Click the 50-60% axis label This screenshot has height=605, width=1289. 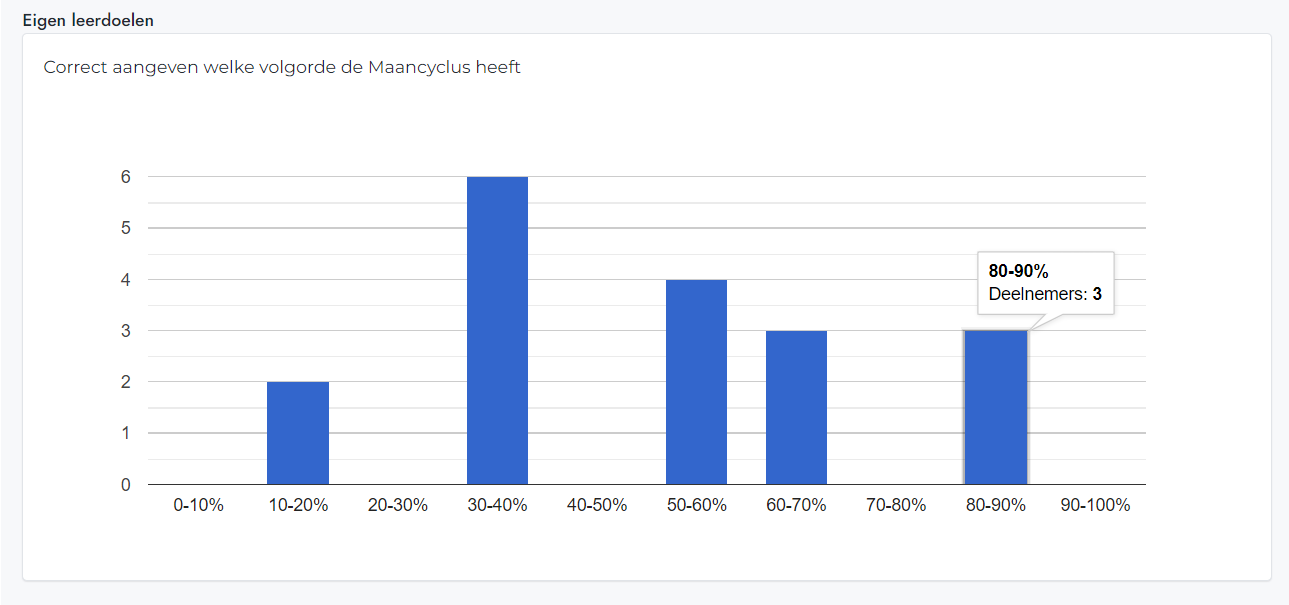click(696, 505)
